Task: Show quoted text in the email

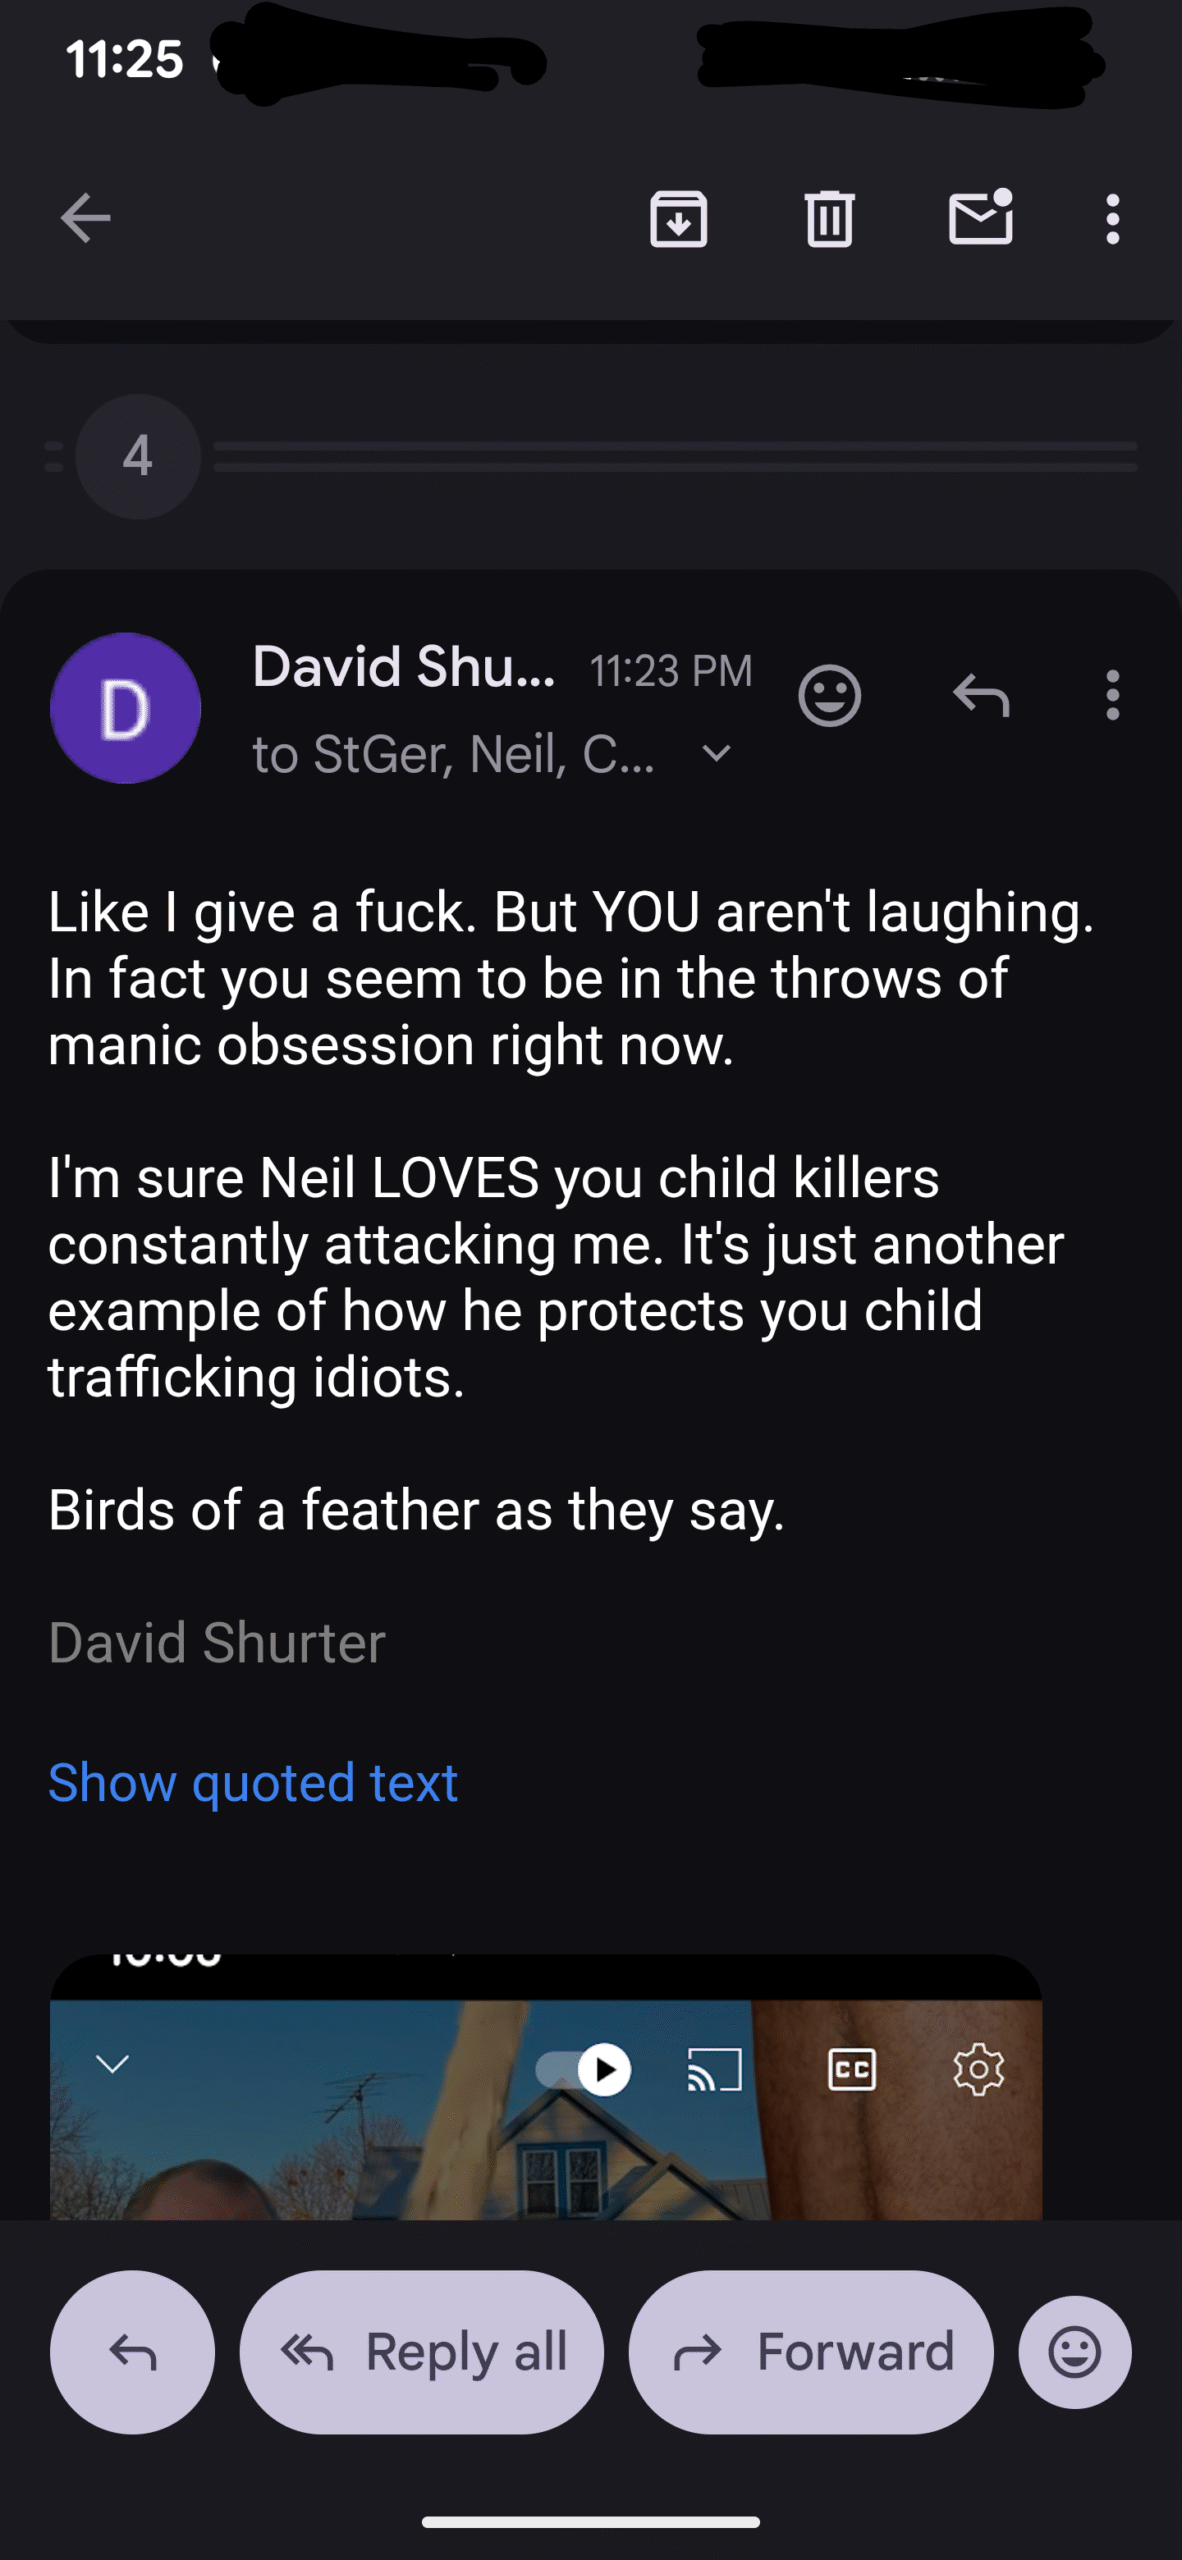Action: [x=253, y=1782]
